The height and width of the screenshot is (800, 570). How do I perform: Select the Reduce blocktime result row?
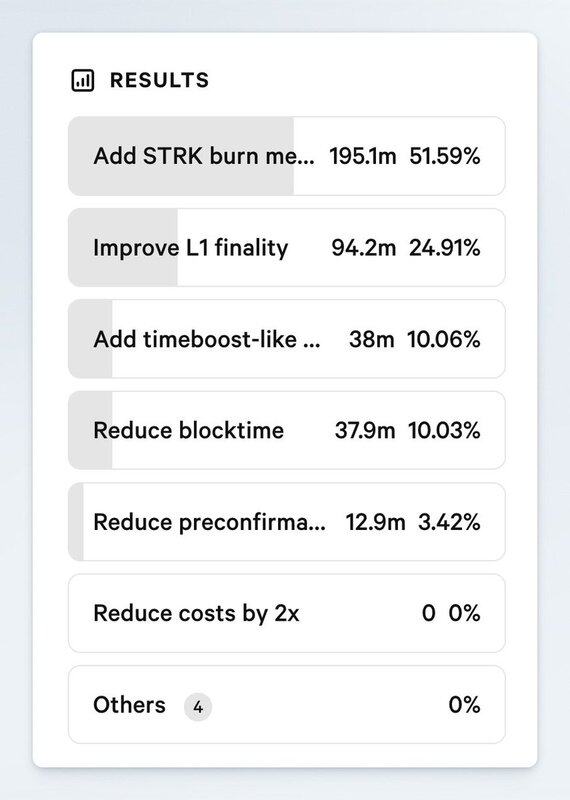coord(287,430)
